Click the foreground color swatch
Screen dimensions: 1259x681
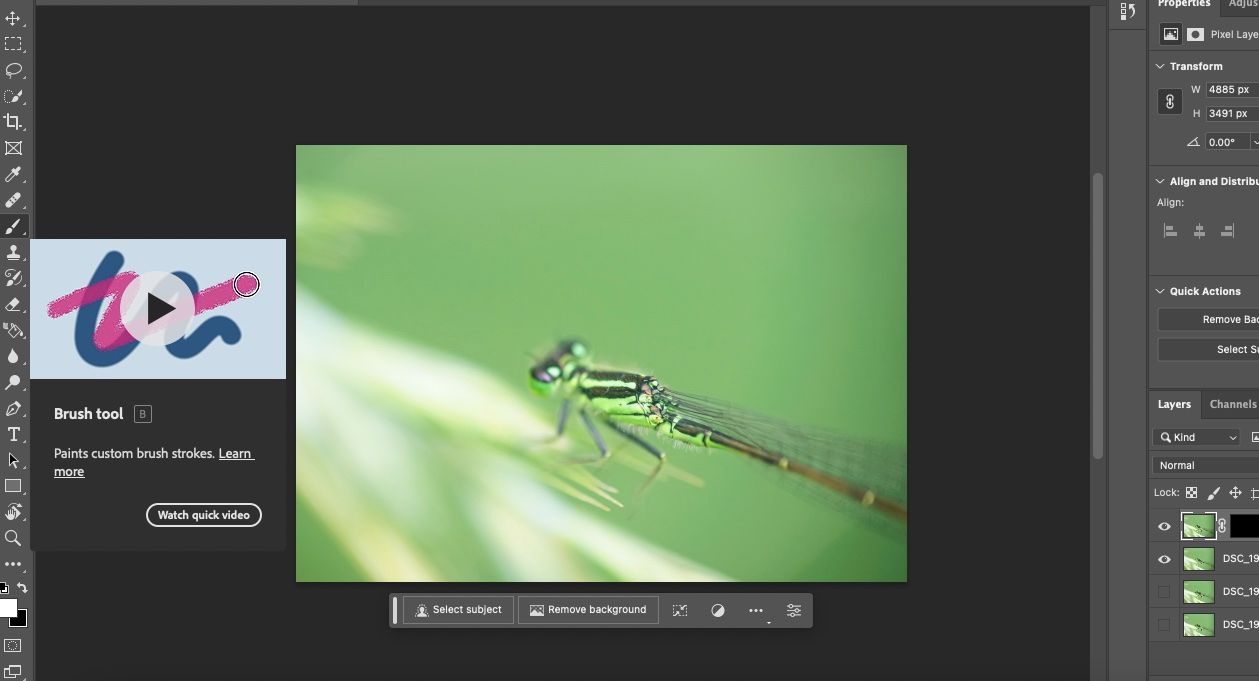tap(8, 607)
